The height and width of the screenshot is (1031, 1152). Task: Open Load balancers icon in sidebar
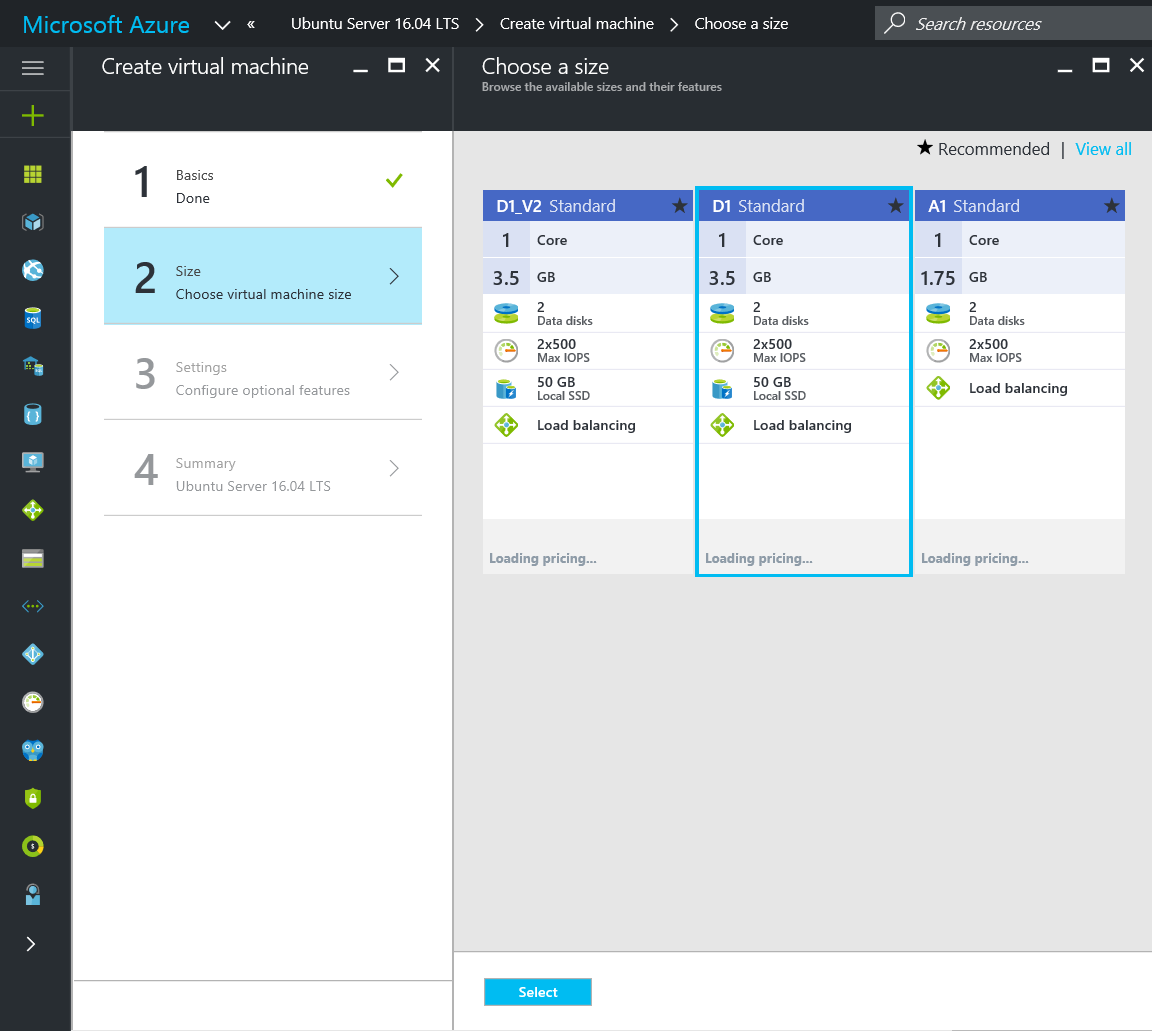click(32, 510)
